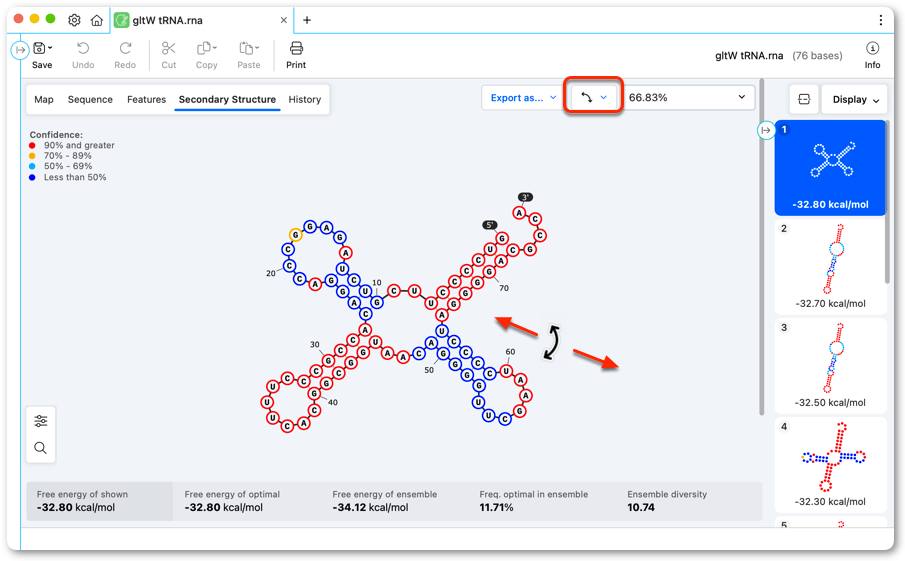Viewport: 905px width, 561px height.
Task: Switch to the Sequence tab
Action: pos(90,99)
